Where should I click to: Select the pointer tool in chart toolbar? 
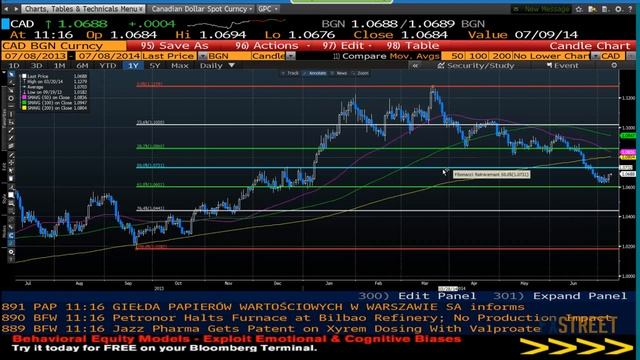11,75
